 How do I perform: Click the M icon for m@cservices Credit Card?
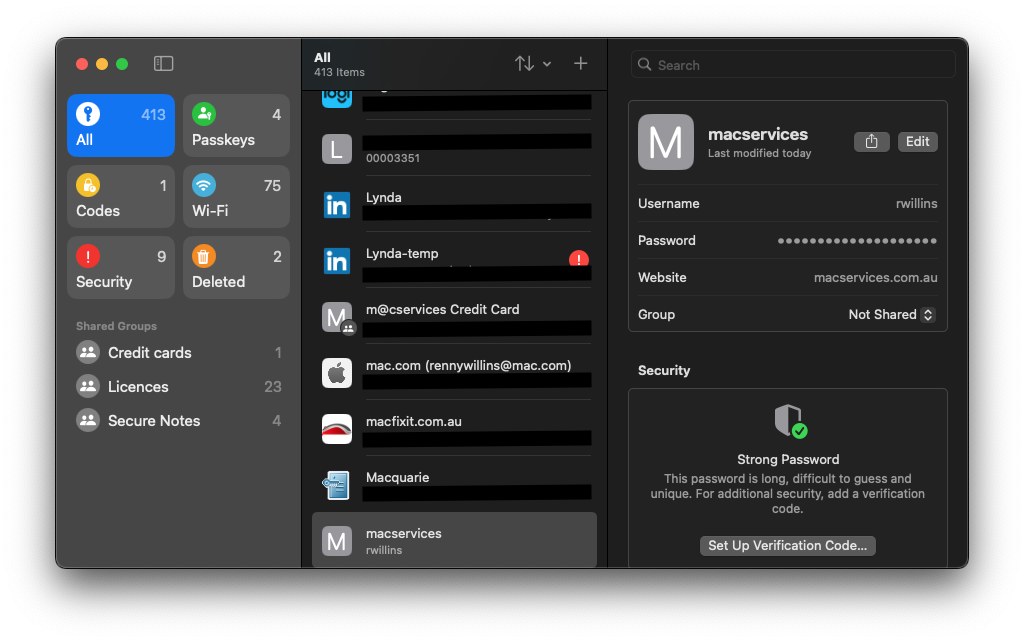click(337, 317)
